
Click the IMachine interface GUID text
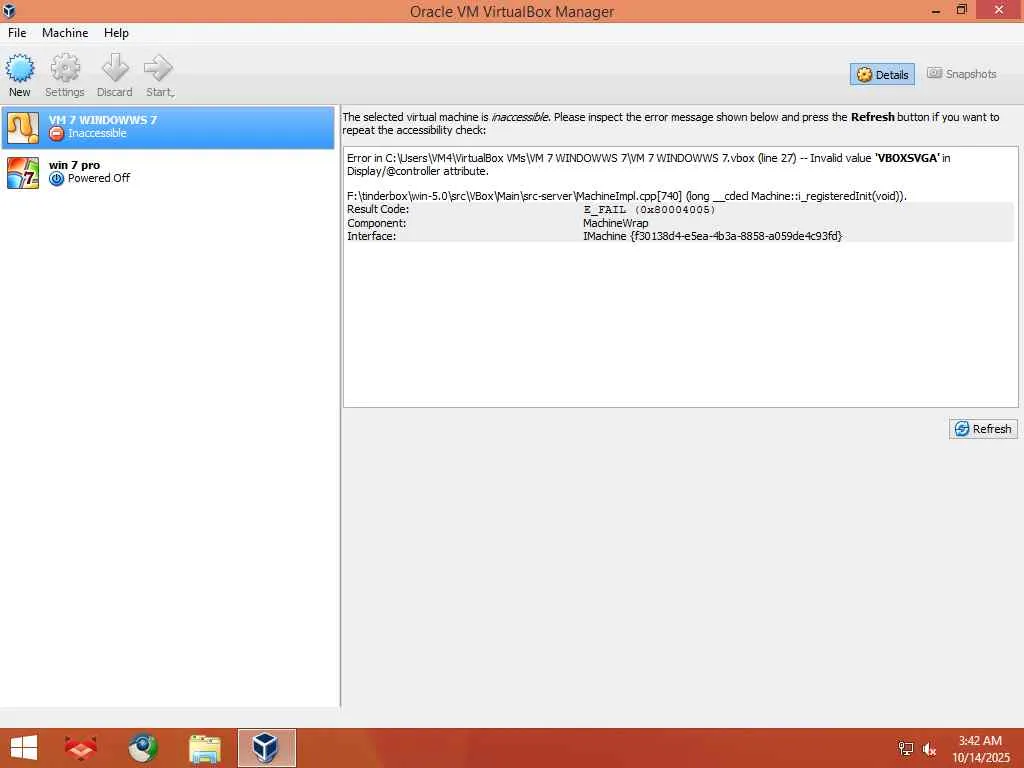pyautogui.click(x=712, y=236)
